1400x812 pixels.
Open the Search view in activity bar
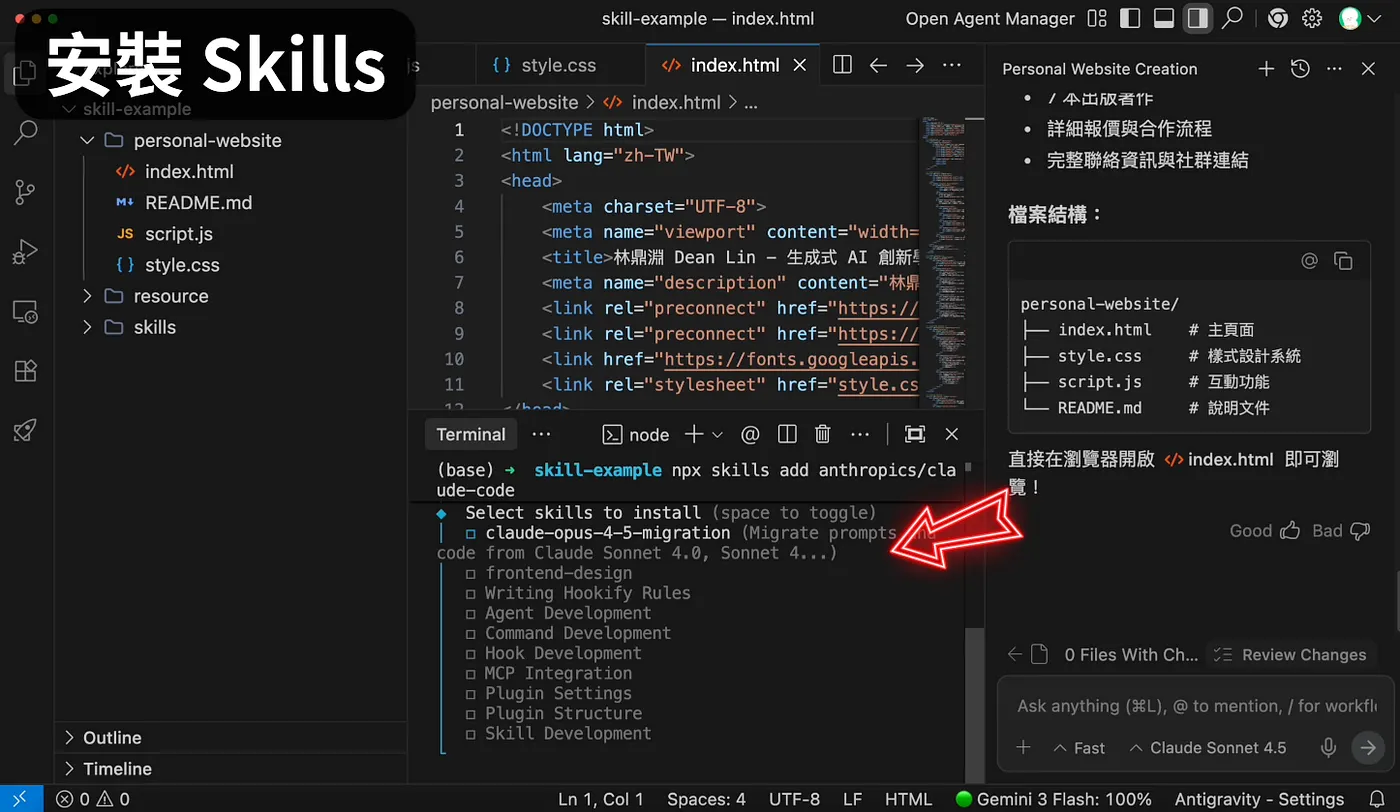[26, 132]
